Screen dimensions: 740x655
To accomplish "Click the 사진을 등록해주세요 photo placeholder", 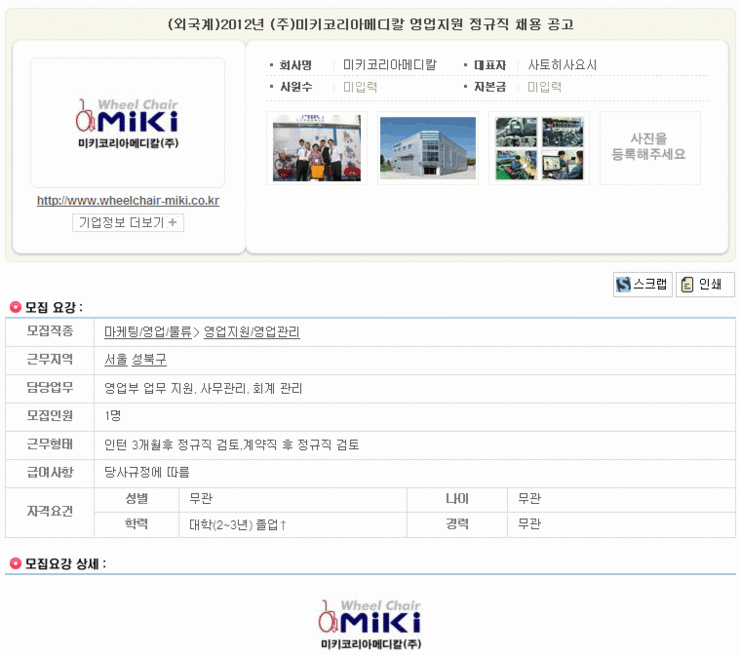I will (650, 148).
